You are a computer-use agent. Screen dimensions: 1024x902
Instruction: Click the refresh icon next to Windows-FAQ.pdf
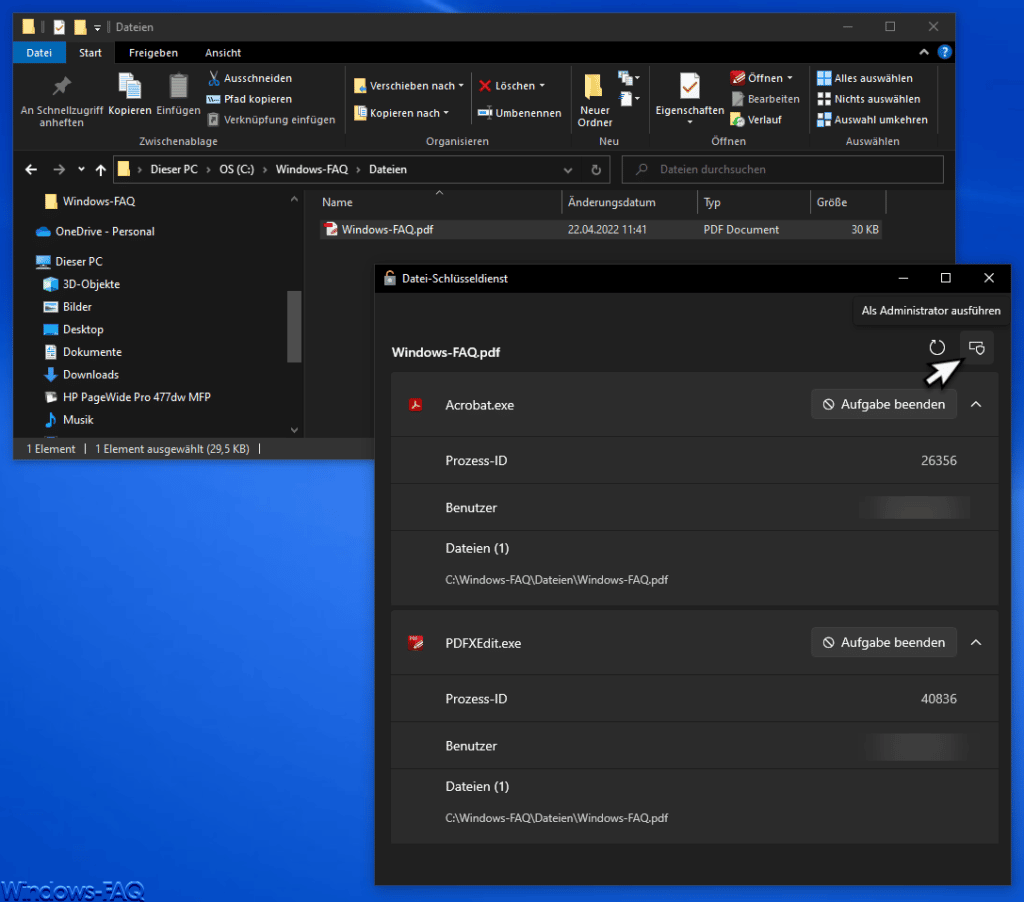point(936,347)
